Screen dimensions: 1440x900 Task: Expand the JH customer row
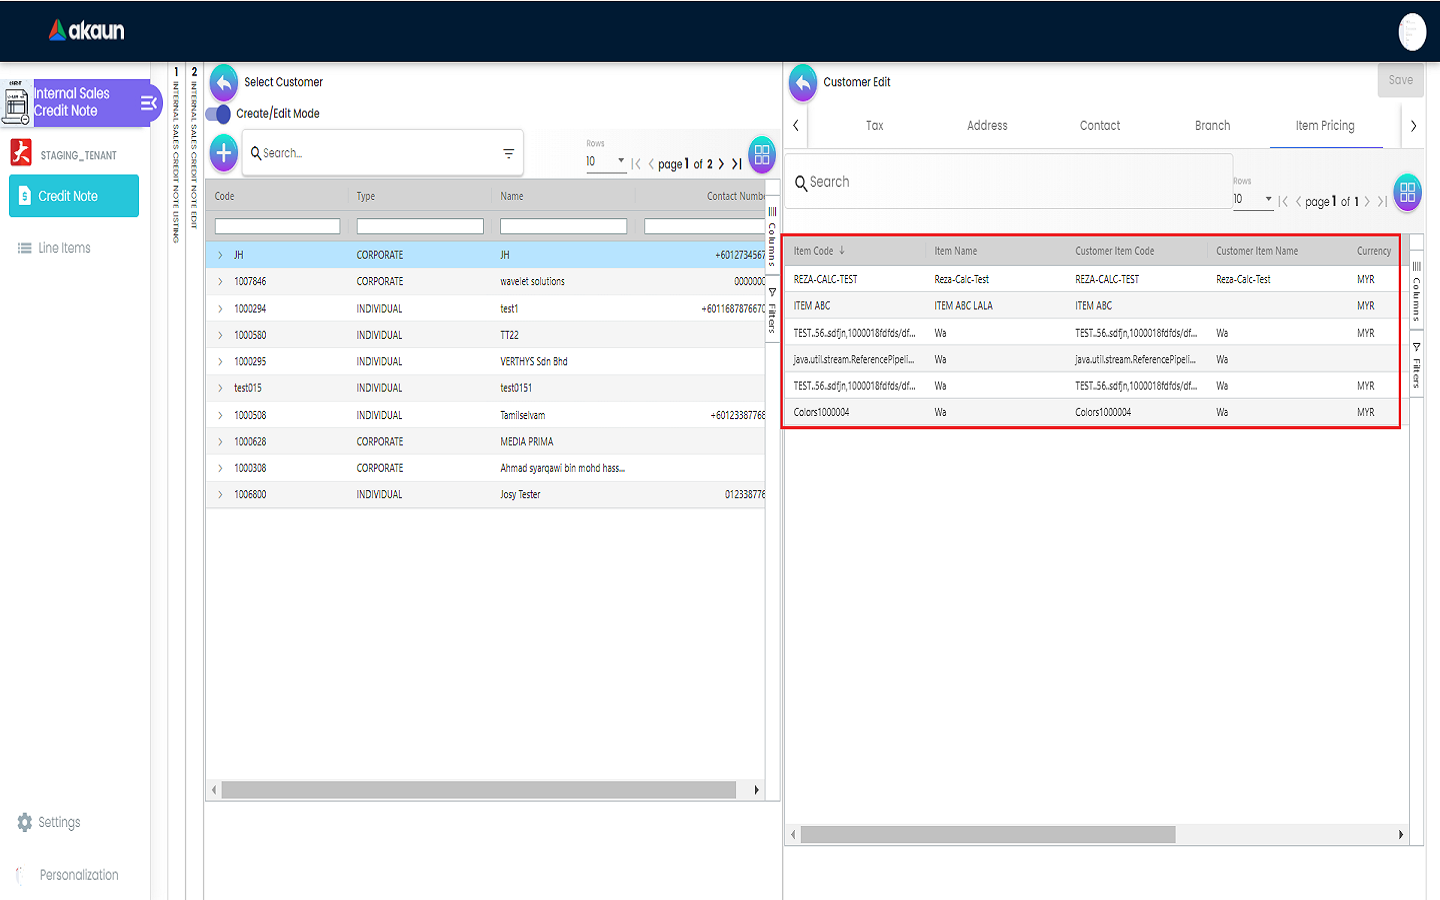[x=220, y=255]
